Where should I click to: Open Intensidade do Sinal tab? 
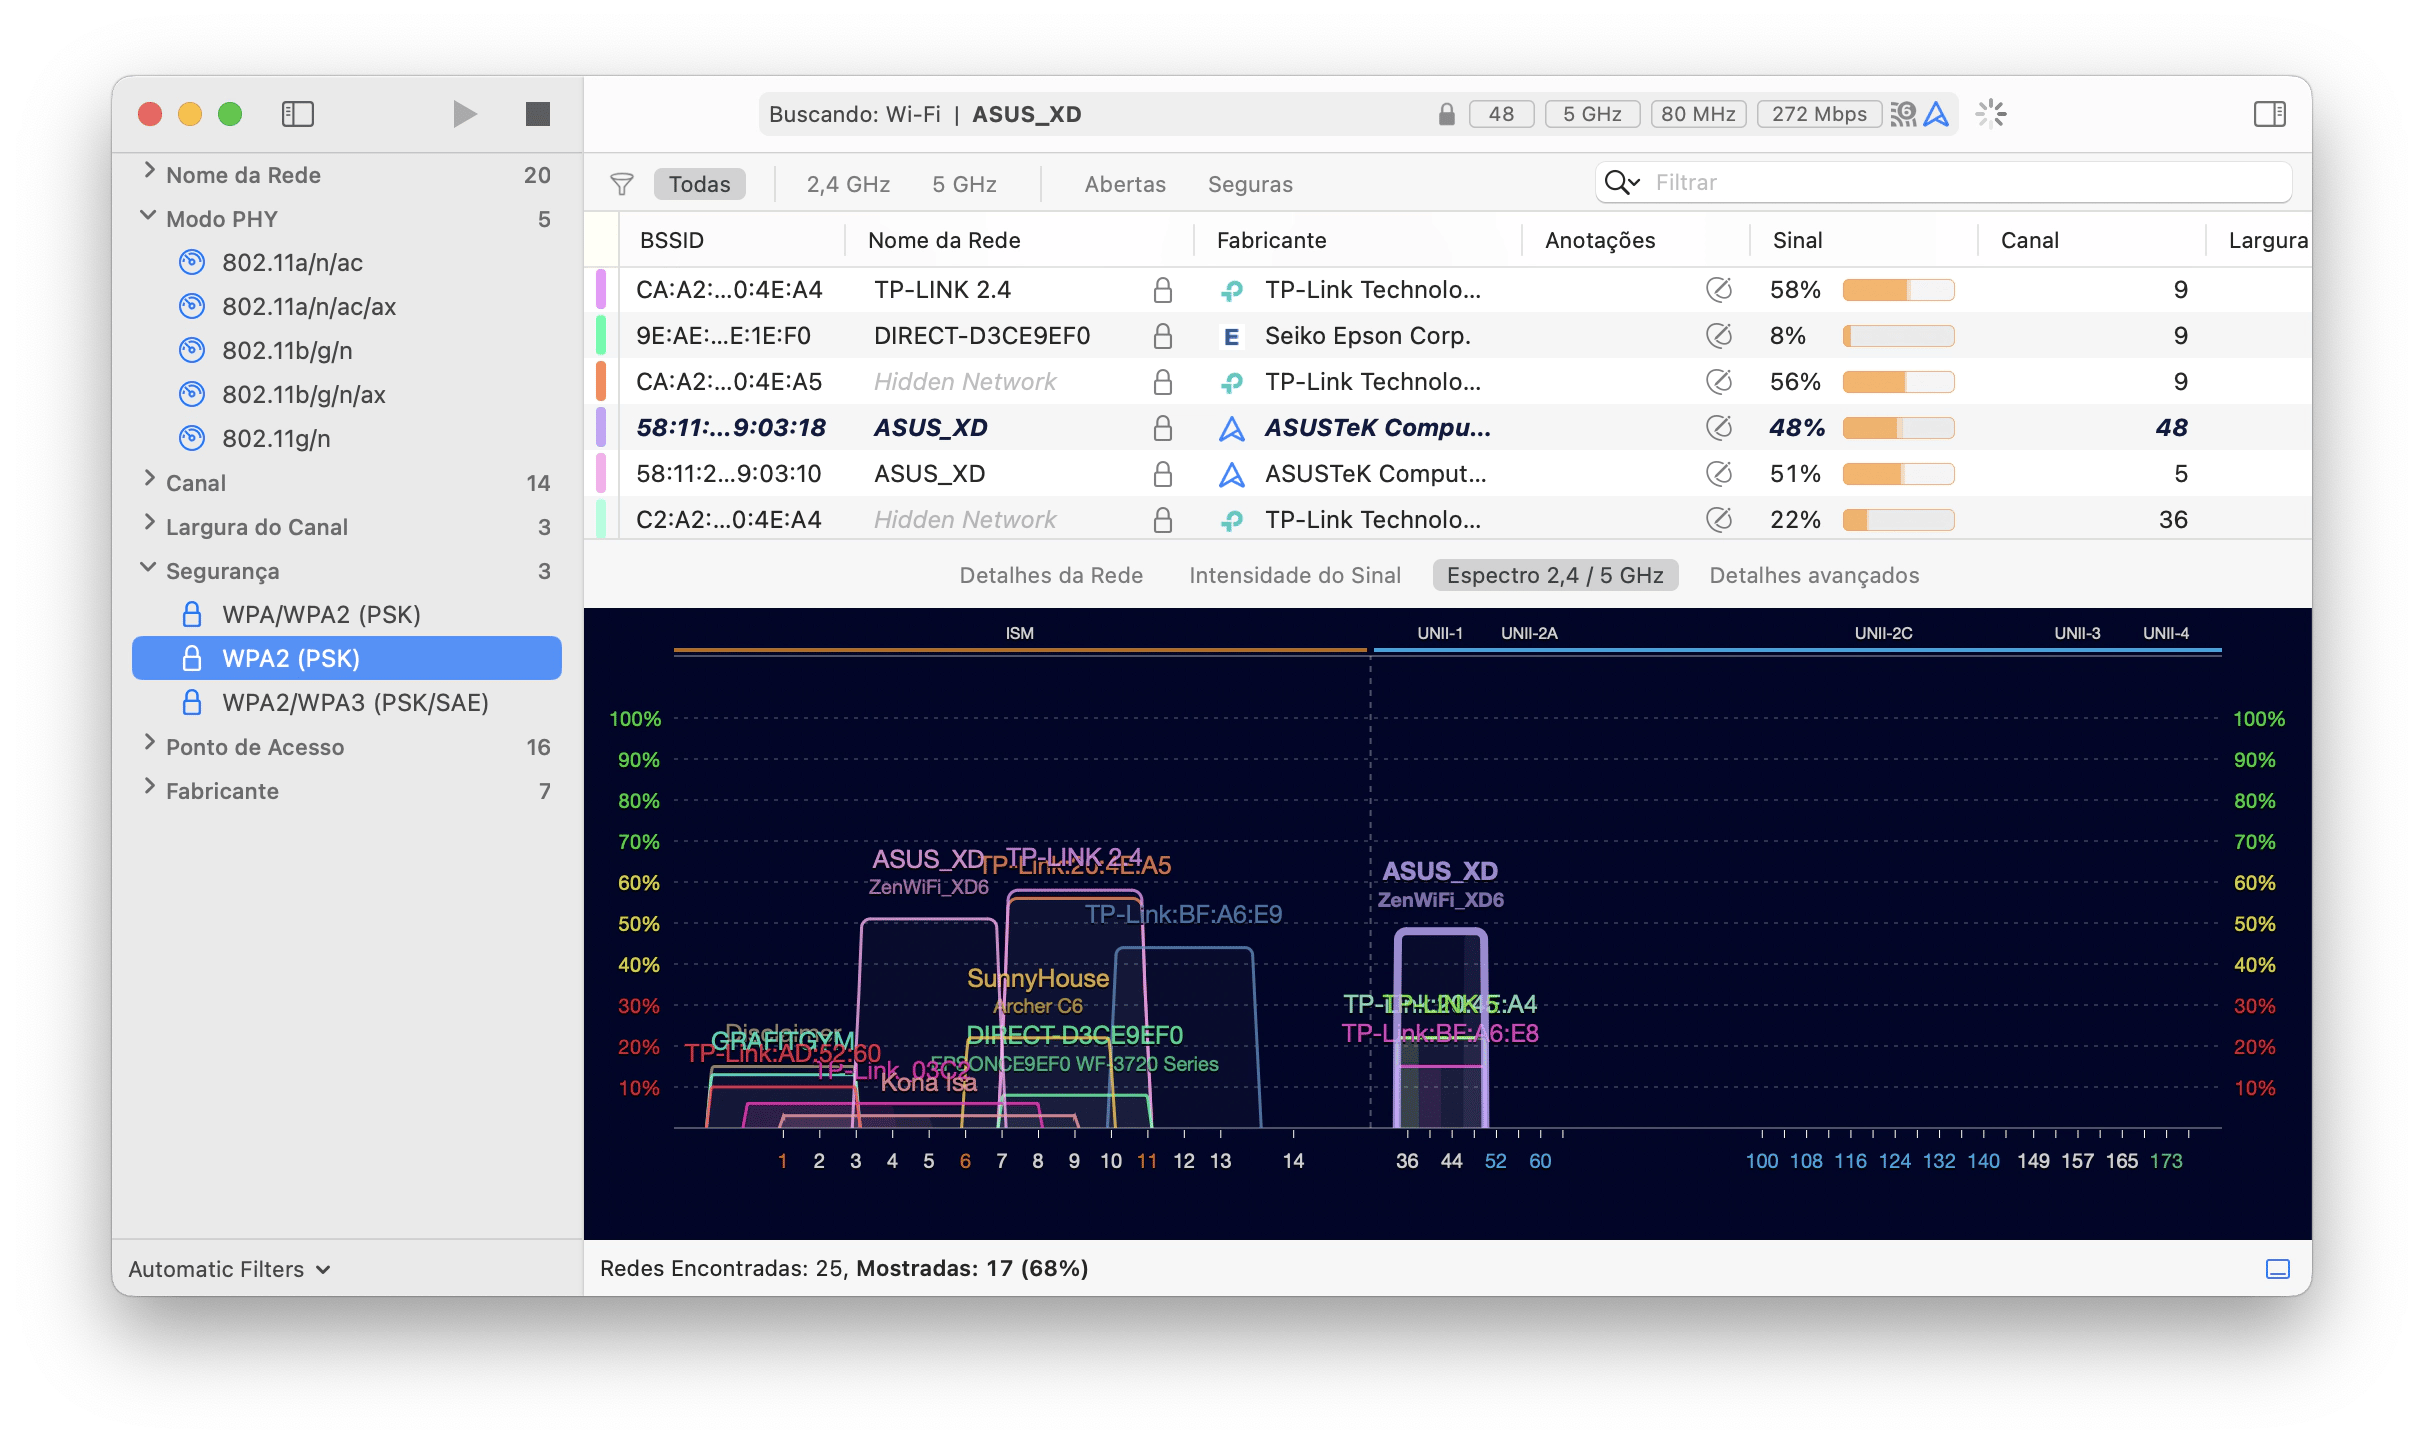pyautogui.click(x=1295, y=575)
